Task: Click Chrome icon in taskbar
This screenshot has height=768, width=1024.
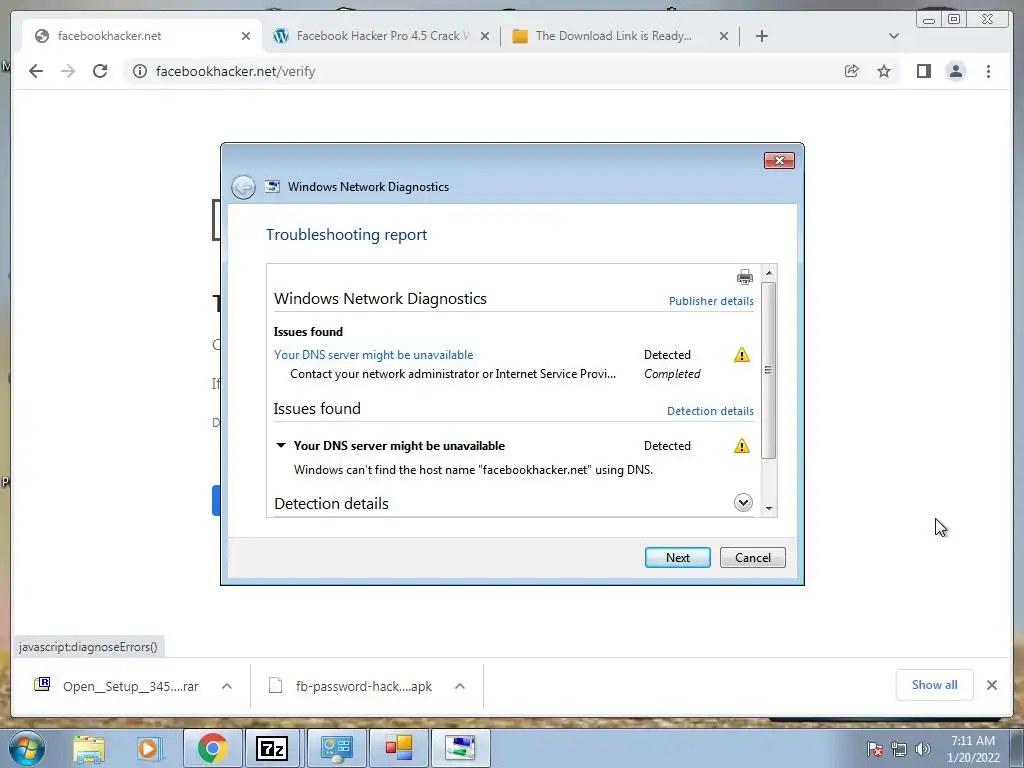Action: click(212, 748)
